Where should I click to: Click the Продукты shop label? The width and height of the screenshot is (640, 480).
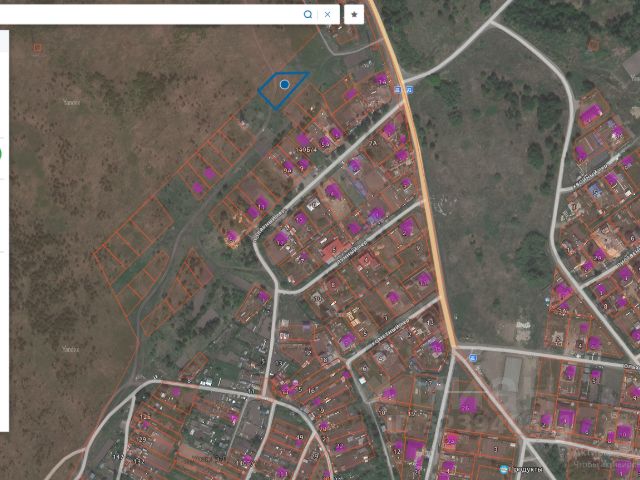click(527, 470)
